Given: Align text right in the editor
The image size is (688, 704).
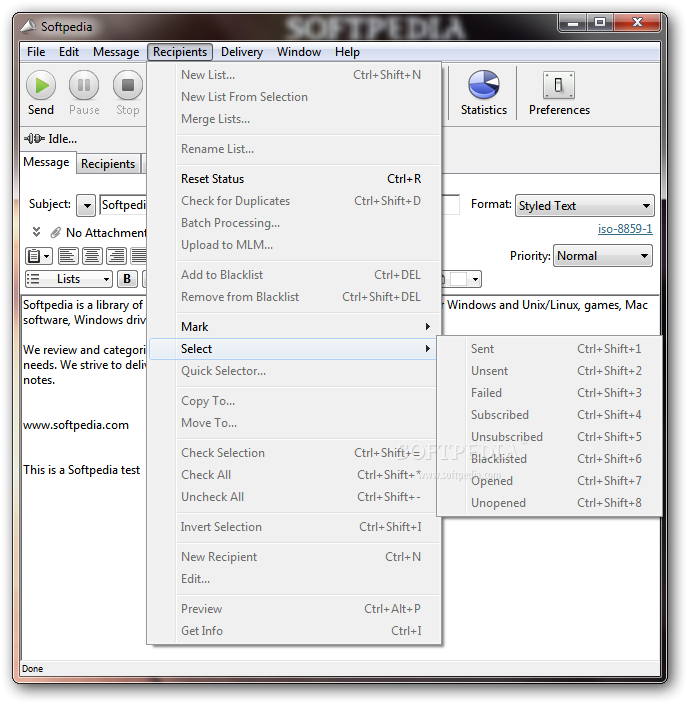Looking at the screenshot, I should tap(116, 256).
